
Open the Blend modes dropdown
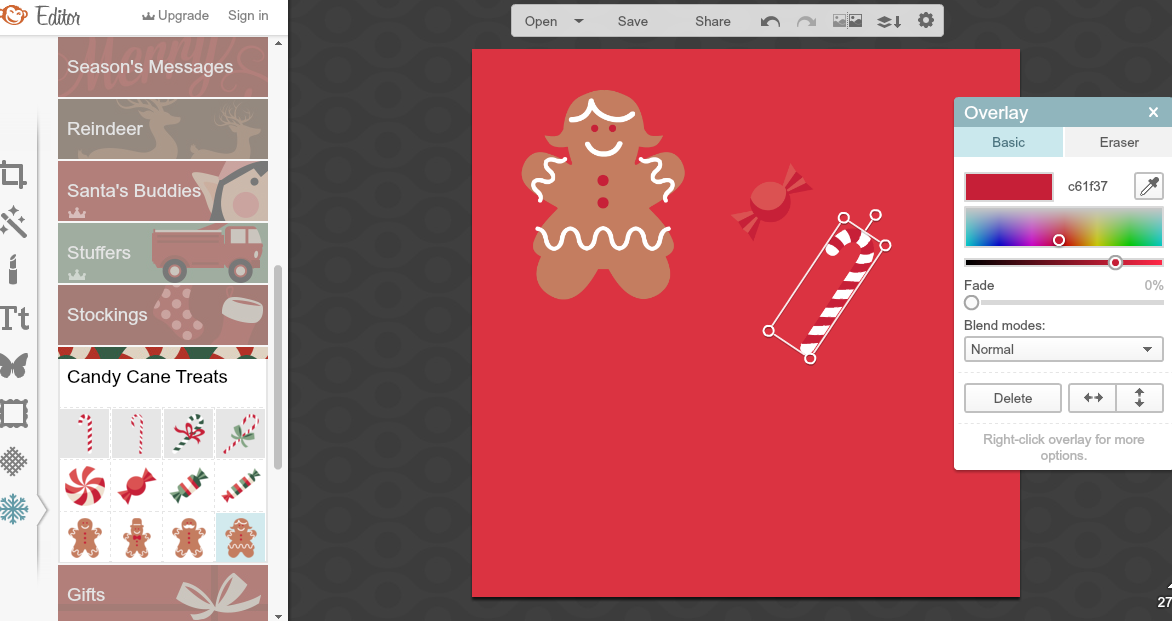click(x=1063, y=349)
